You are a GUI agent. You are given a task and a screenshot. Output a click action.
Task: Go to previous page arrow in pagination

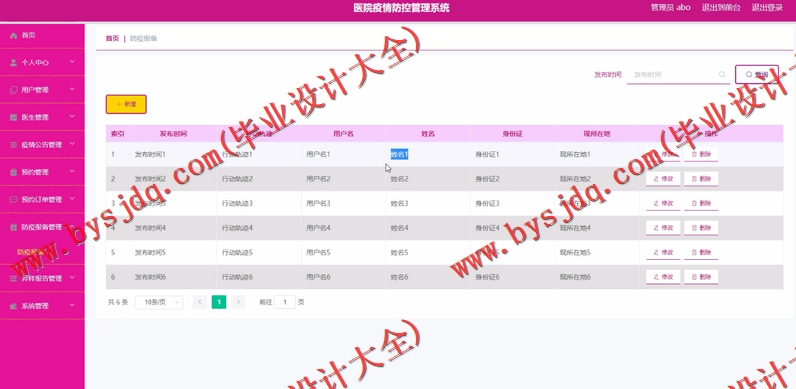(200, 302)
